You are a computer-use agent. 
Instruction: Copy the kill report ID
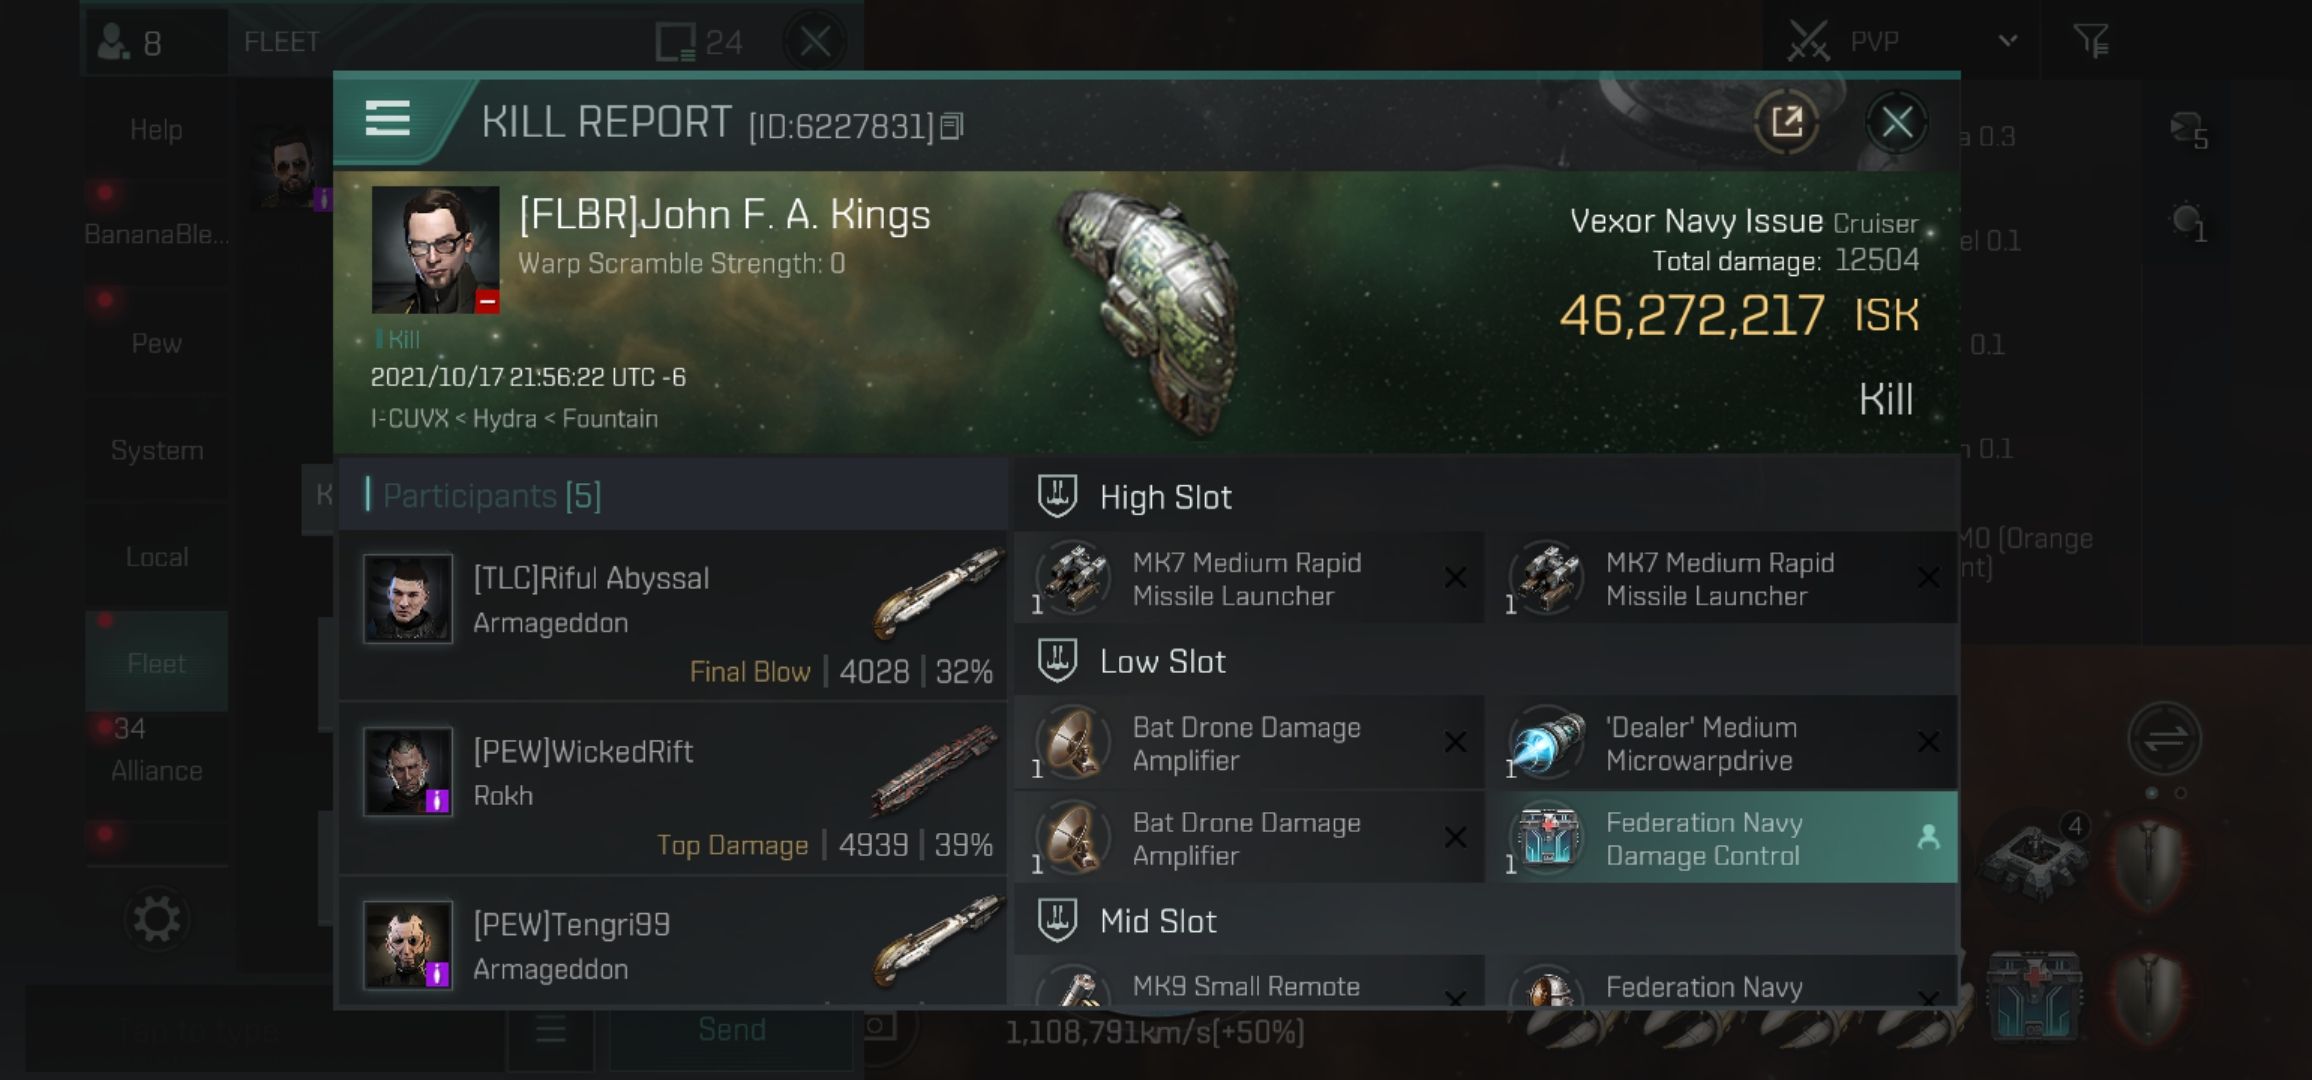coord(952,126)
